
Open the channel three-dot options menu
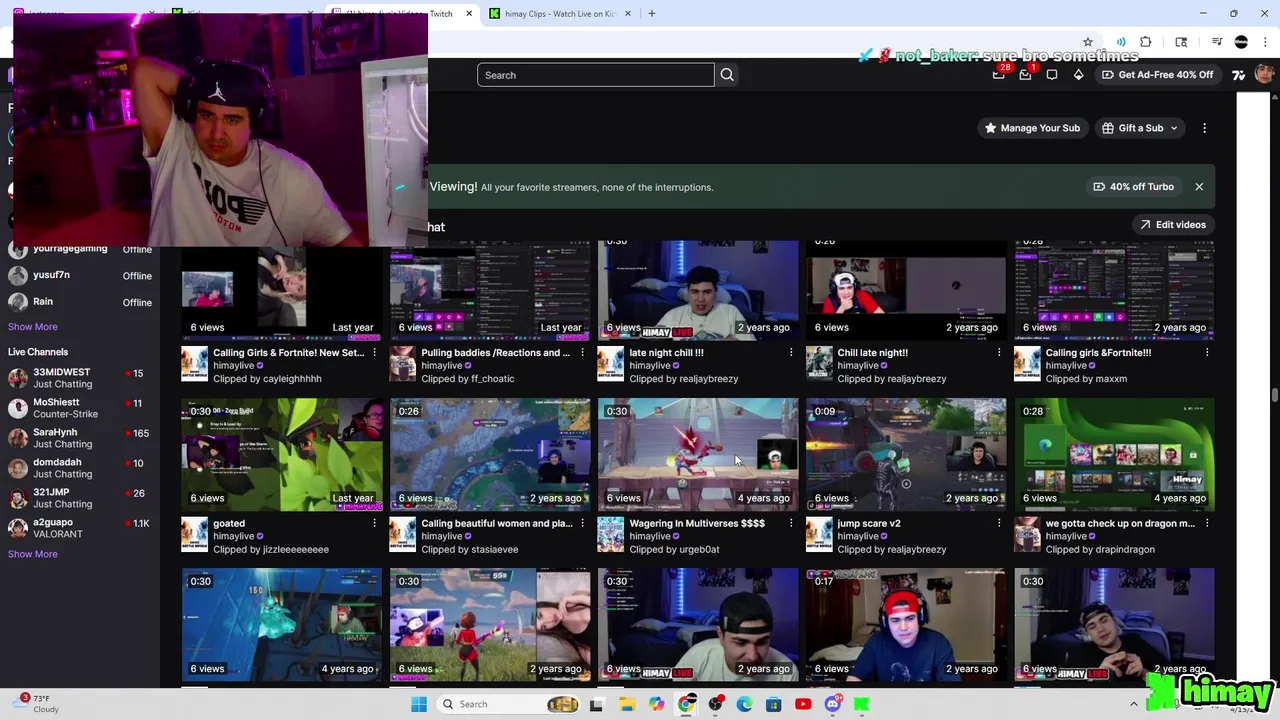1204,128
